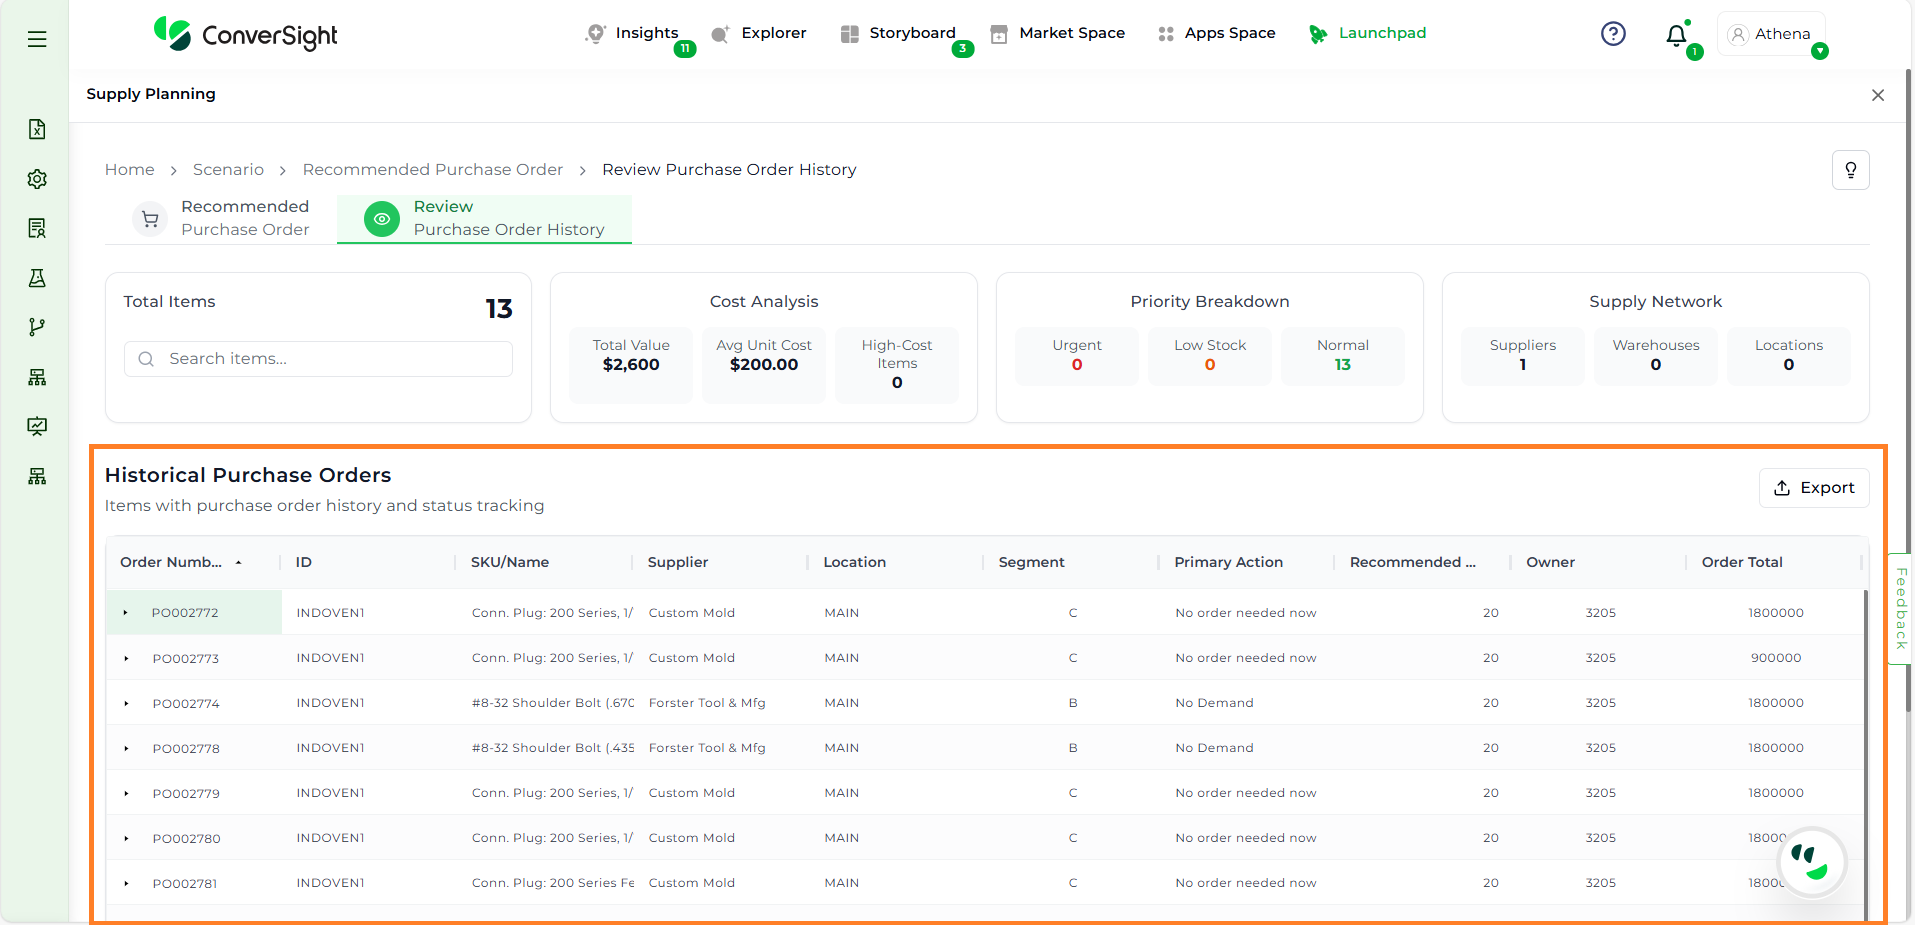Click the lightbulb tips icon
Image resolution: width=1915 pixels, height=925 pixels.
pyautogui.click(x=1850, y=170)
